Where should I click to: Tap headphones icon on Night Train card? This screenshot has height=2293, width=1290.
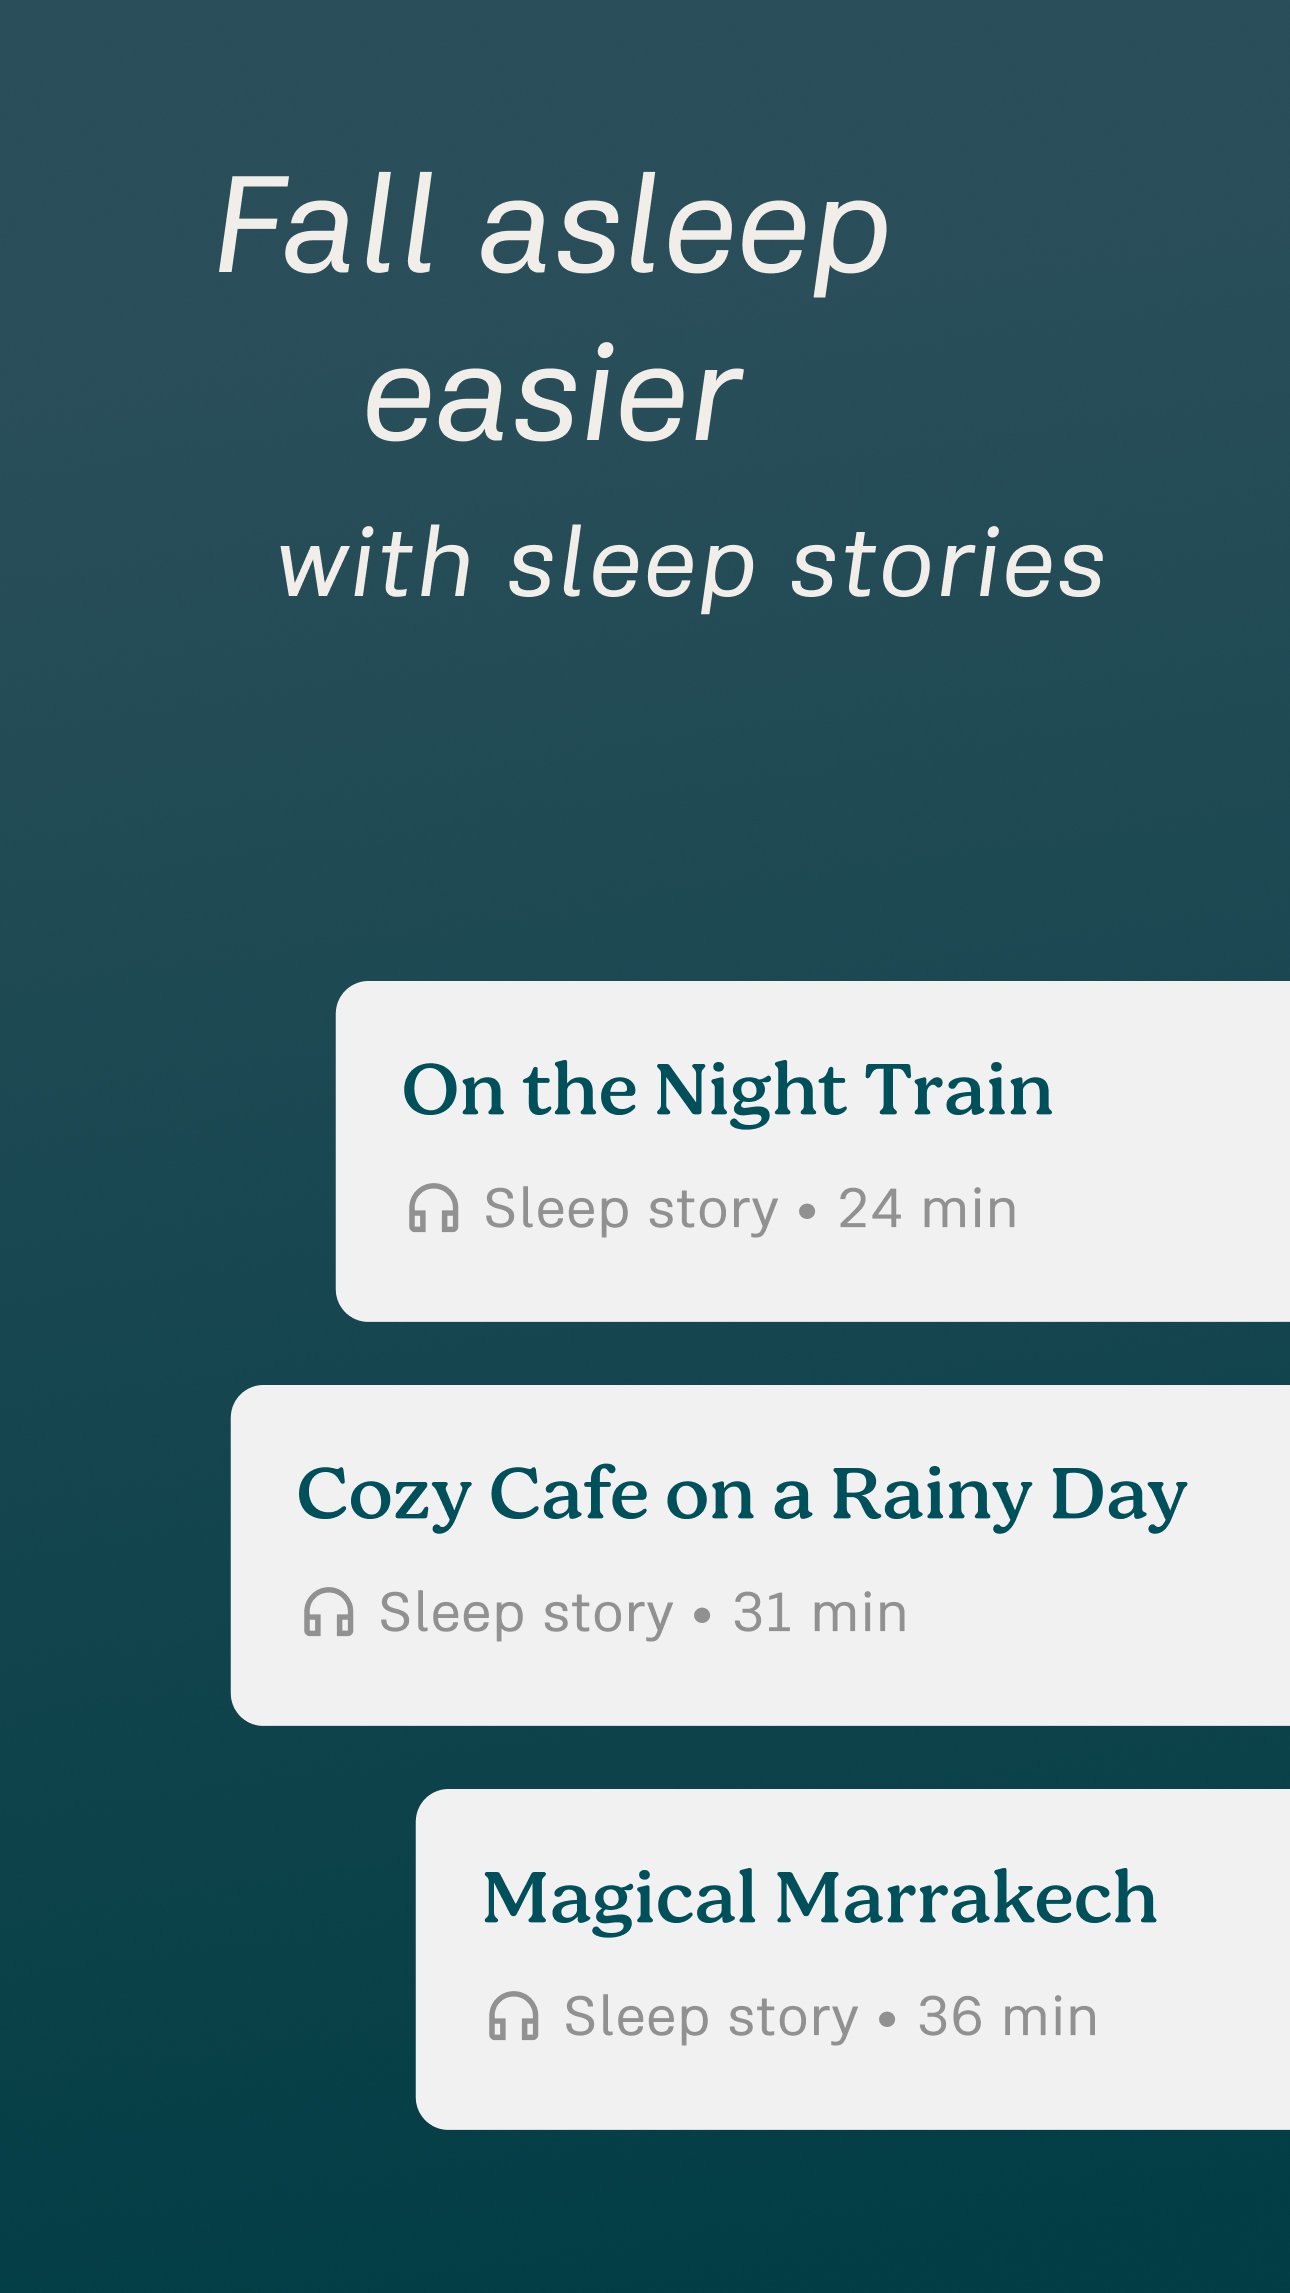[x=433, y=1208]
